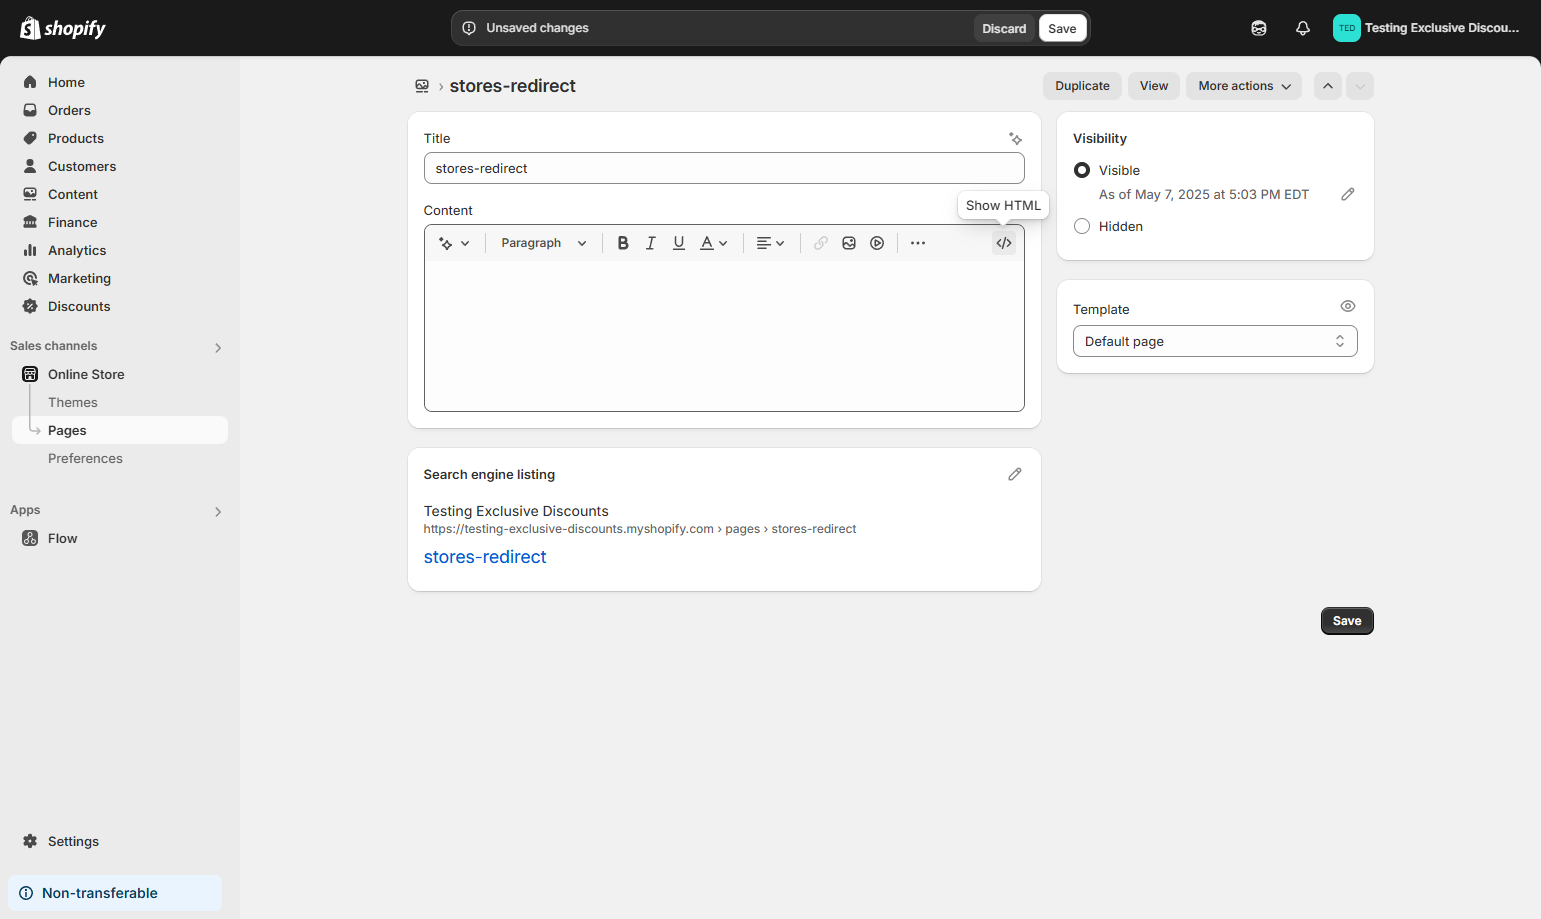The width and height of the screenshot is (1541, 919).
Task: Open the Sidekick assistant icon
Action: 1259,28
